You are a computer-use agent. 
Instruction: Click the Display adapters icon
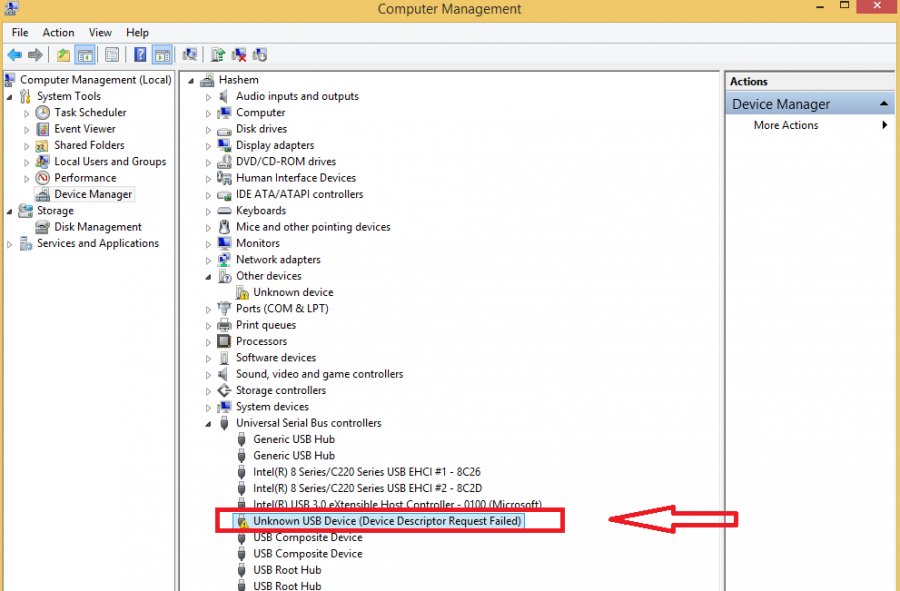click(224, 145)
